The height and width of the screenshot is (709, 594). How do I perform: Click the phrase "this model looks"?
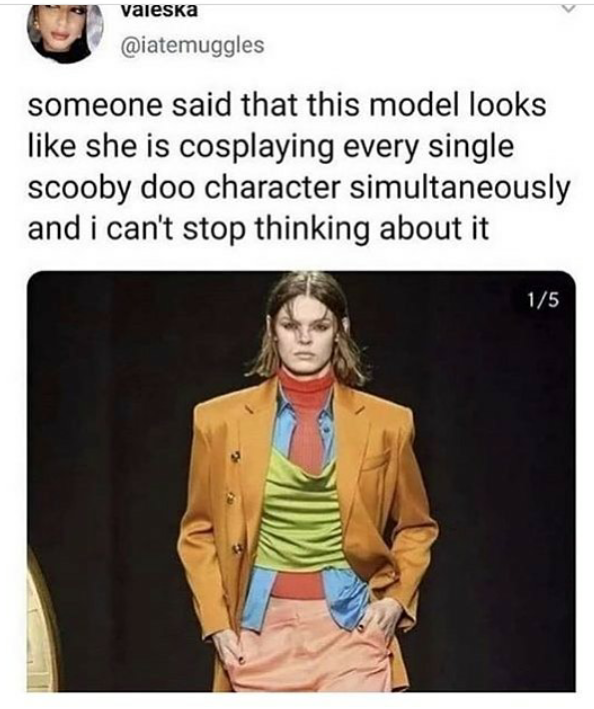tap(426, 106)
